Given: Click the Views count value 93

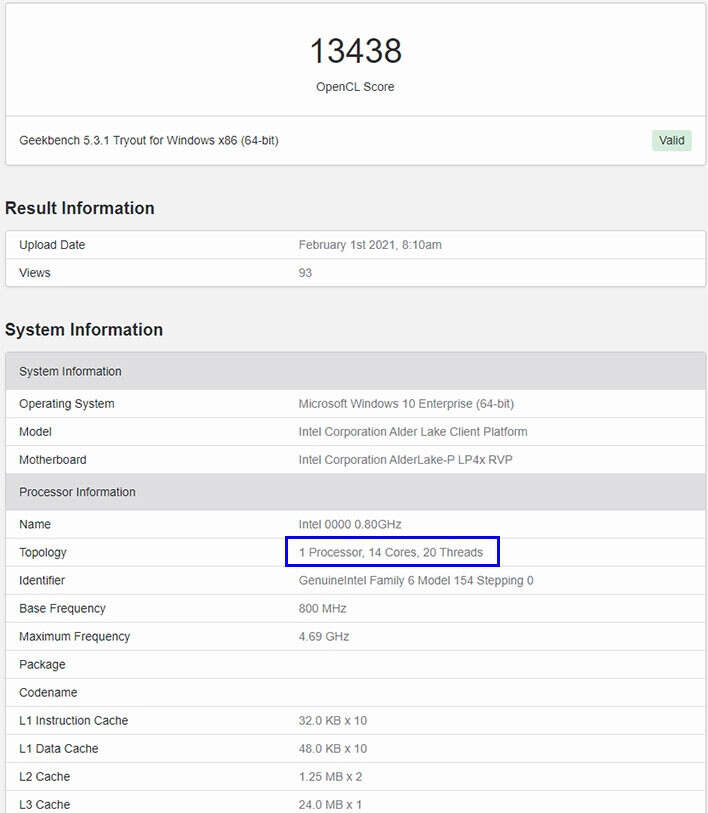Looking at the screenshot, I should (x=305, y=273).
